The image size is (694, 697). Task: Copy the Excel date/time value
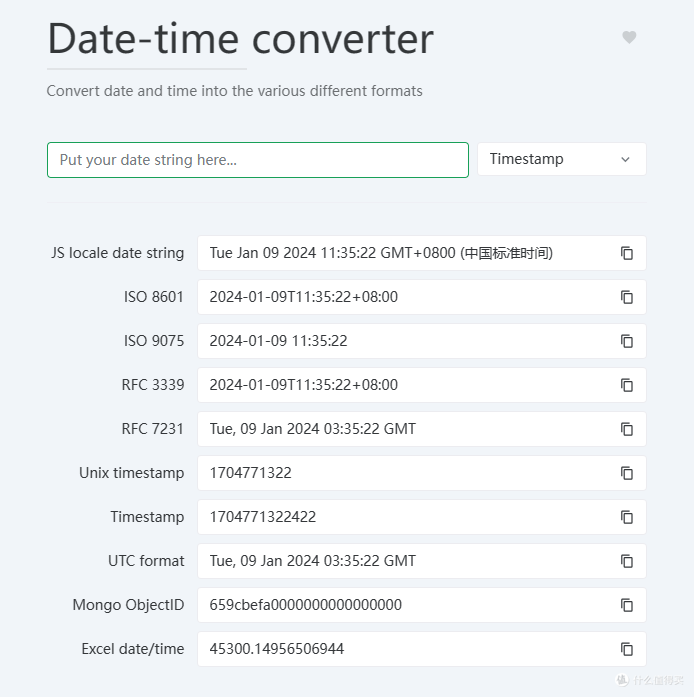coord(627,649)
